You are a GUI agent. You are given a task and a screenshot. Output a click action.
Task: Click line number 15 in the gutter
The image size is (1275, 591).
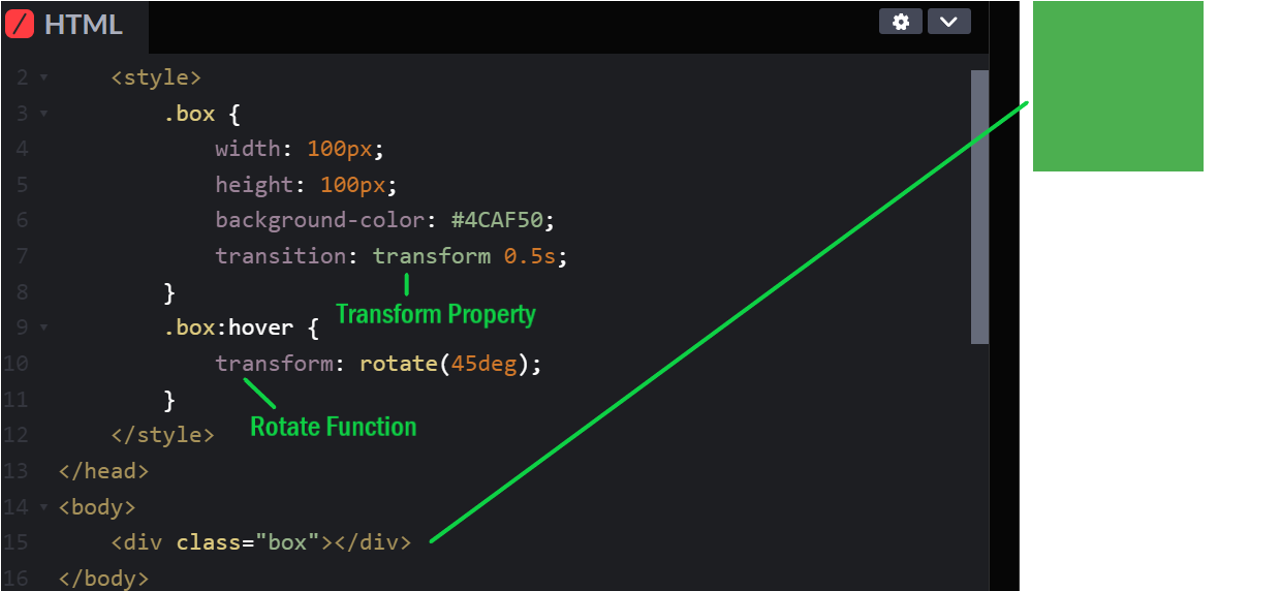click(x=16, y=543)
